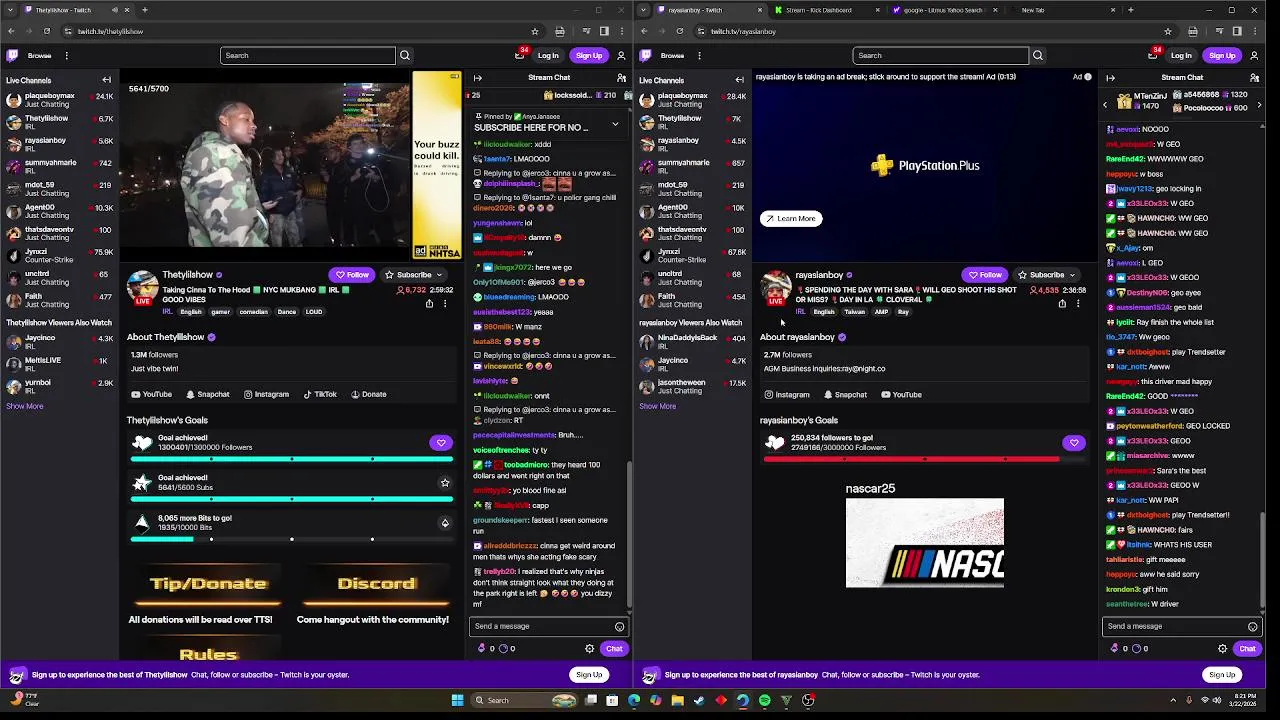Click the left chat scrollbar
The width and height of the screenshot is (1280, 720).
(x=629, y=535)
